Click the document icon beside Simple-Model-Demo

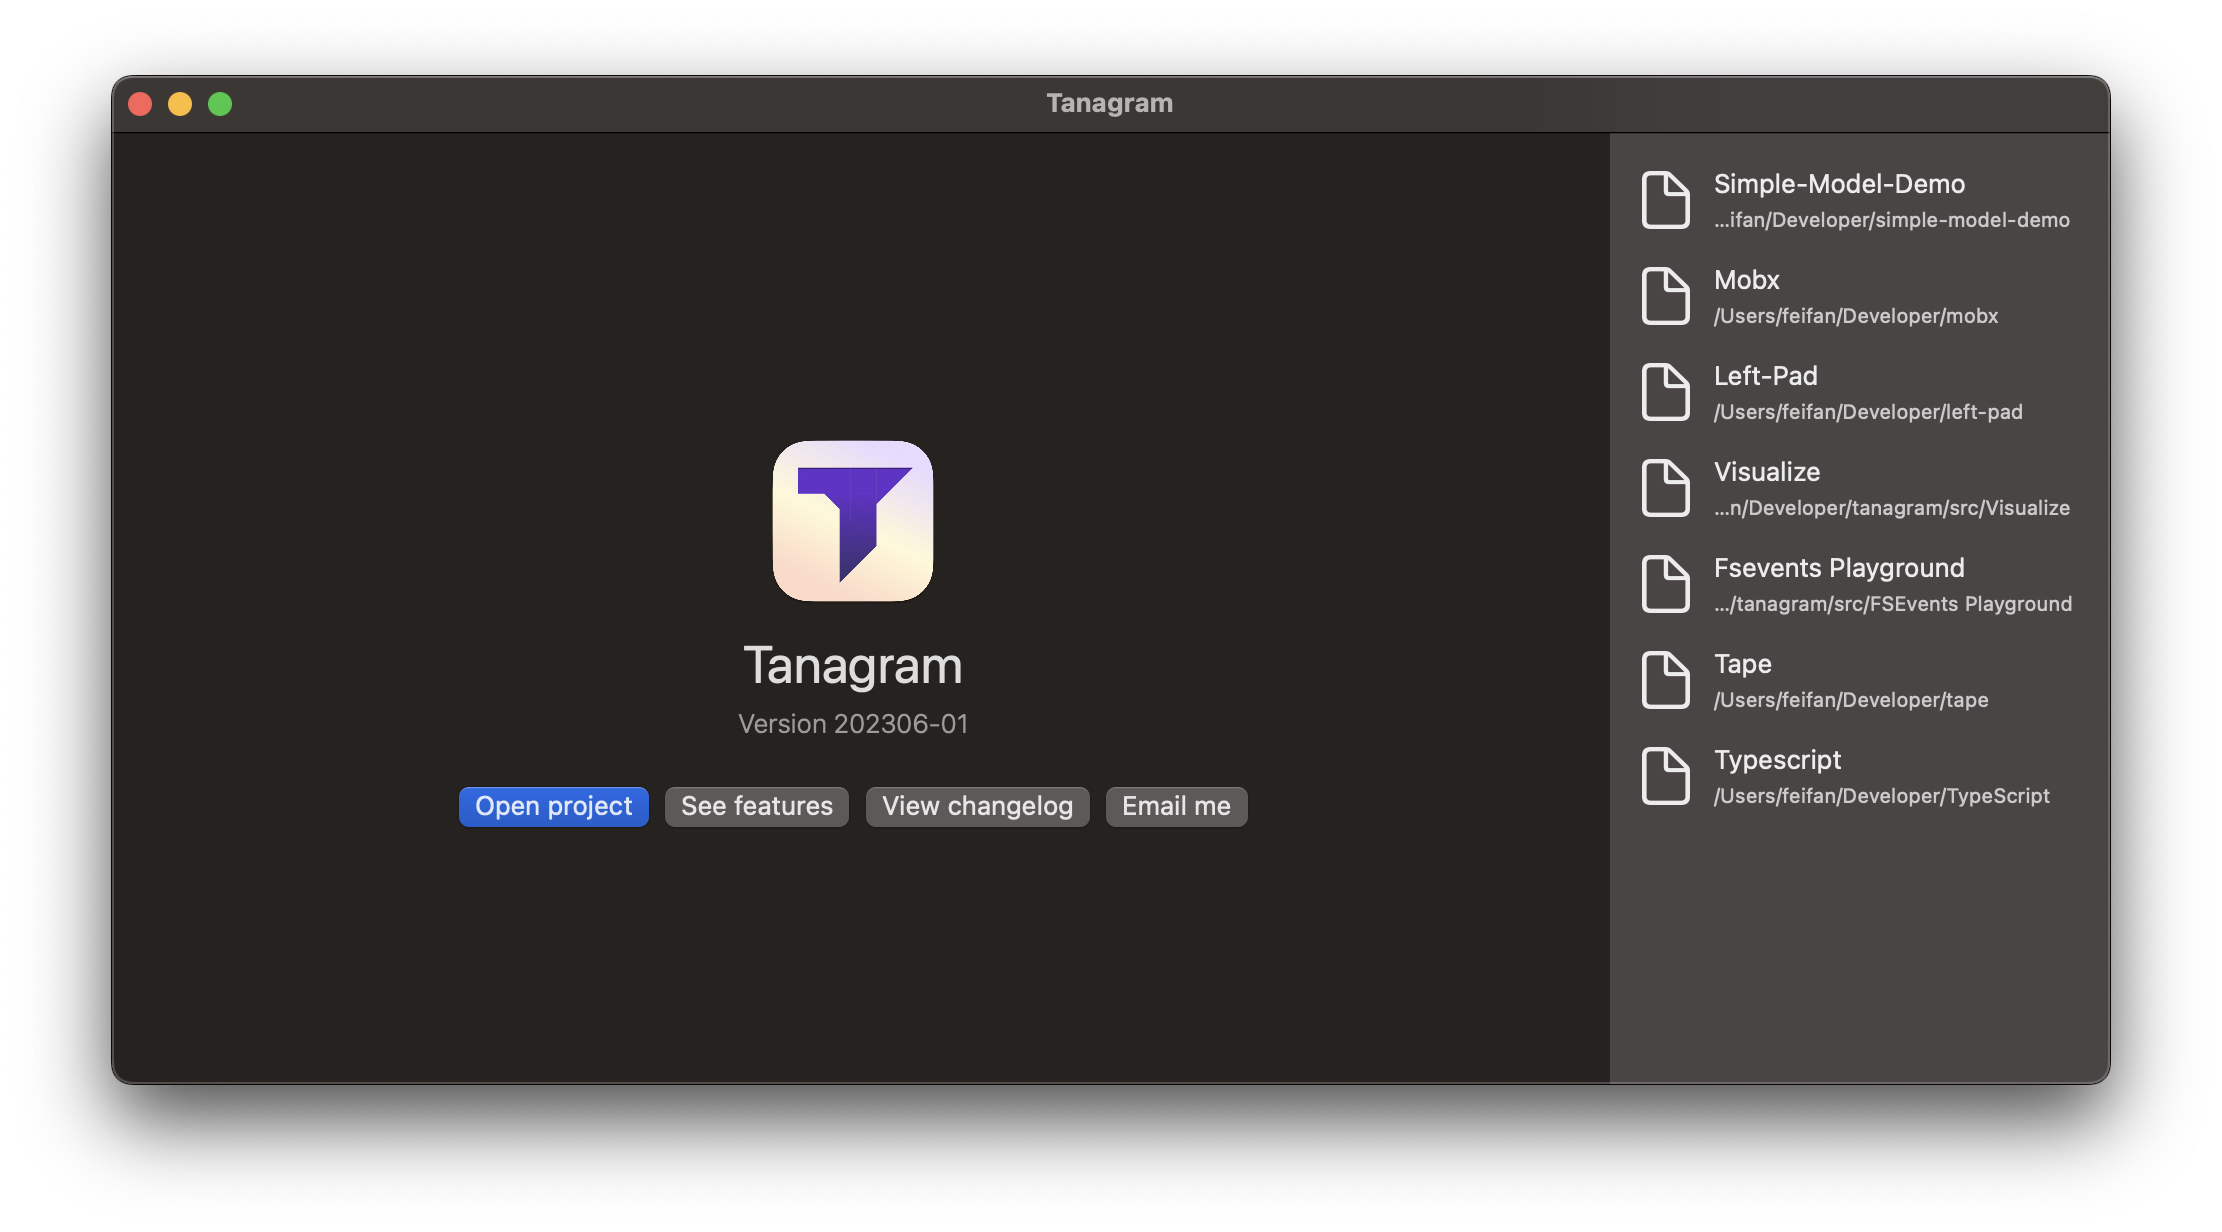click(1665, 200)
